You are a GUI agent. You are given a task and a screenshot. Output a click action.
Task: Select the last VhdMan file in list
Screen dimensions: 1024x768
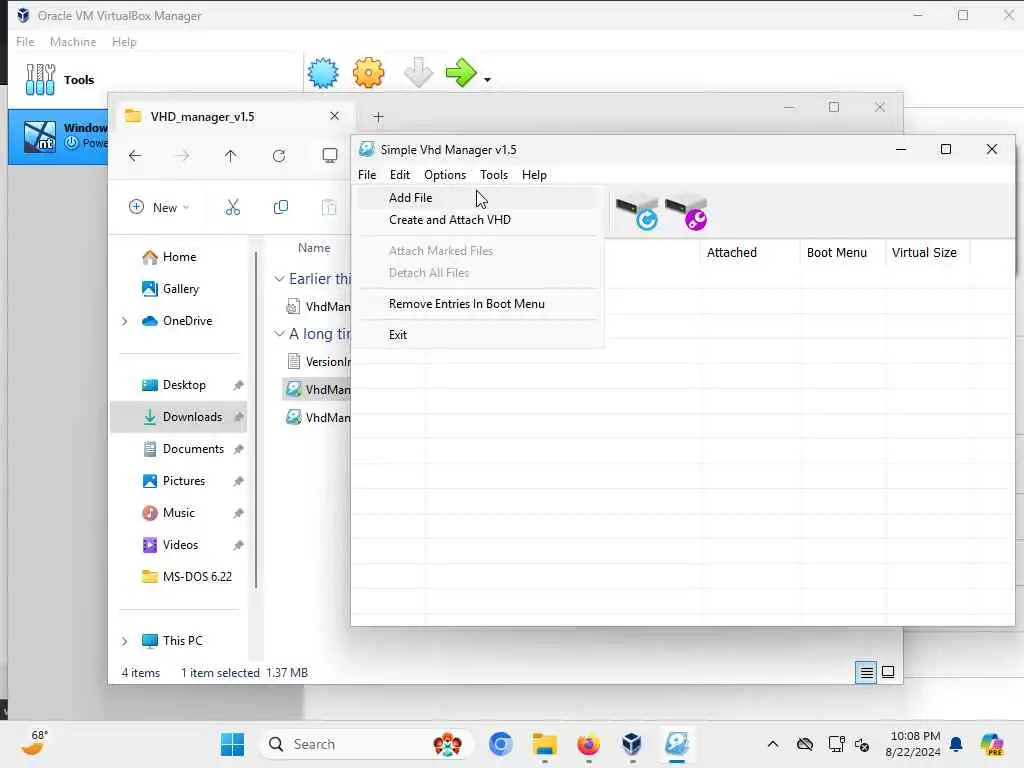click(x=318, y=417)
